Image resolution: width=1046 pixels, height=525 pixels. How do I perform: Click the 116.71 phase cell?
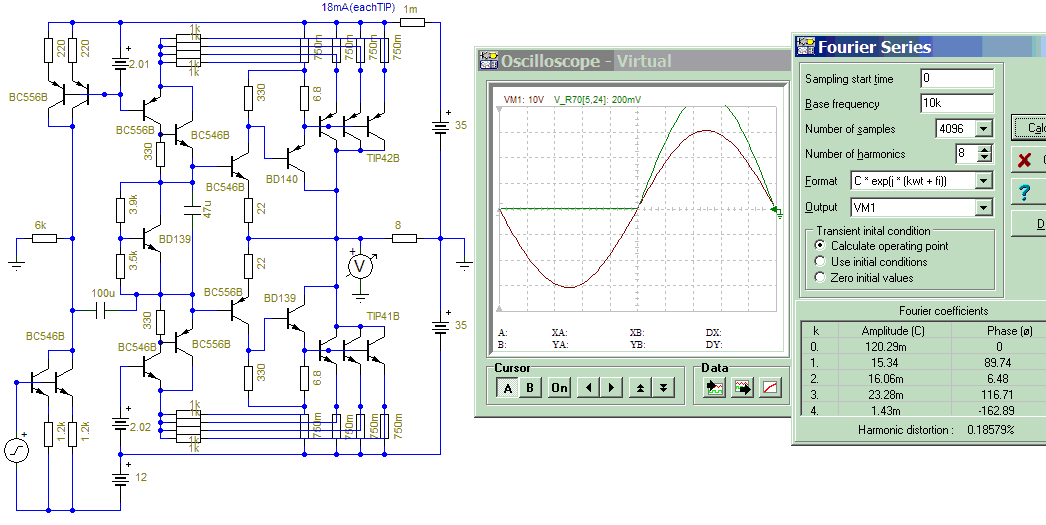(999, 395)
